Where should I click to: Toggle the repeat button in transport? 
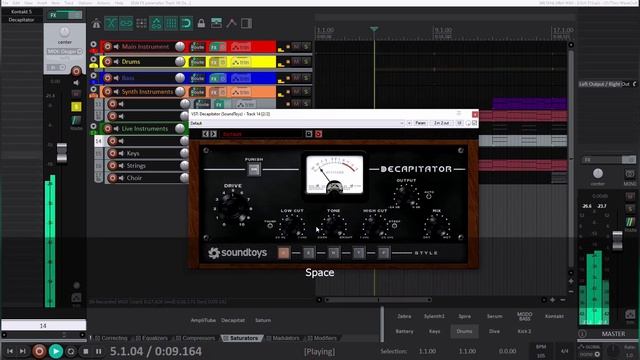click(71, 351)
